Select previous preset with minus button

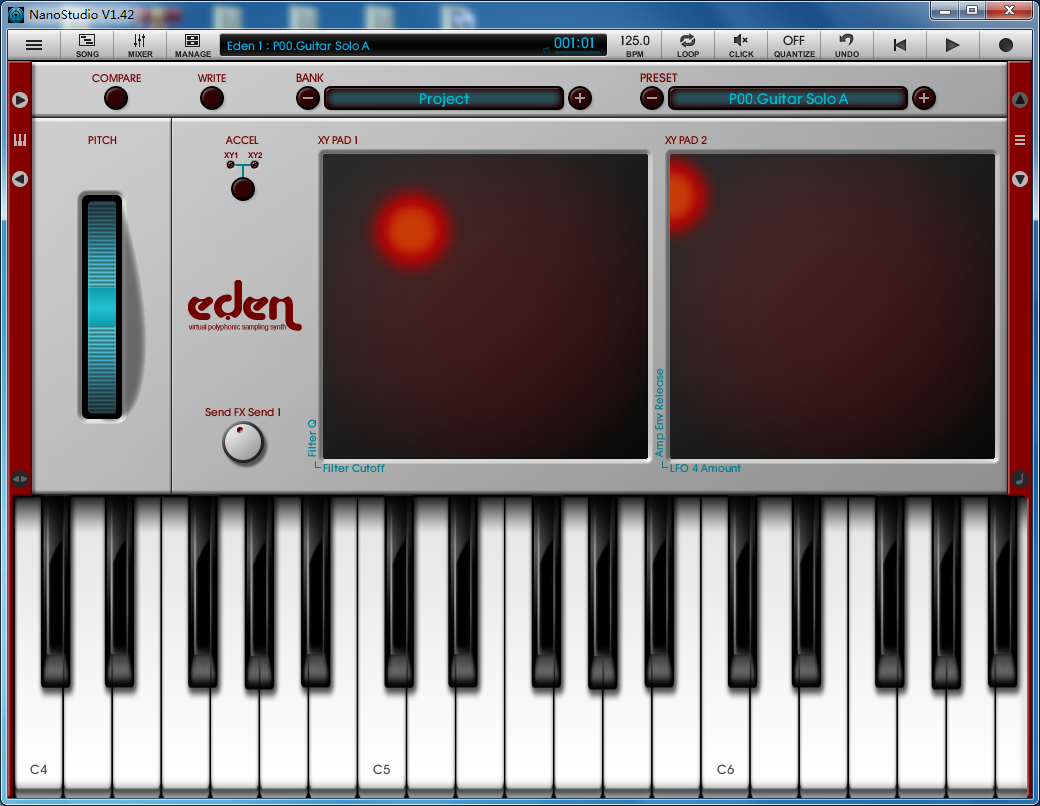pos(652,98)
